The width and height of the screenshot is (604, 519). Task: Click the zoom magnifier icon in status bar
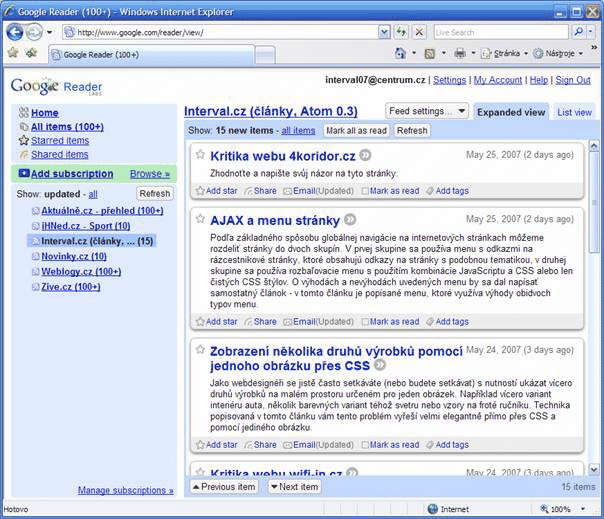[544, 509]
